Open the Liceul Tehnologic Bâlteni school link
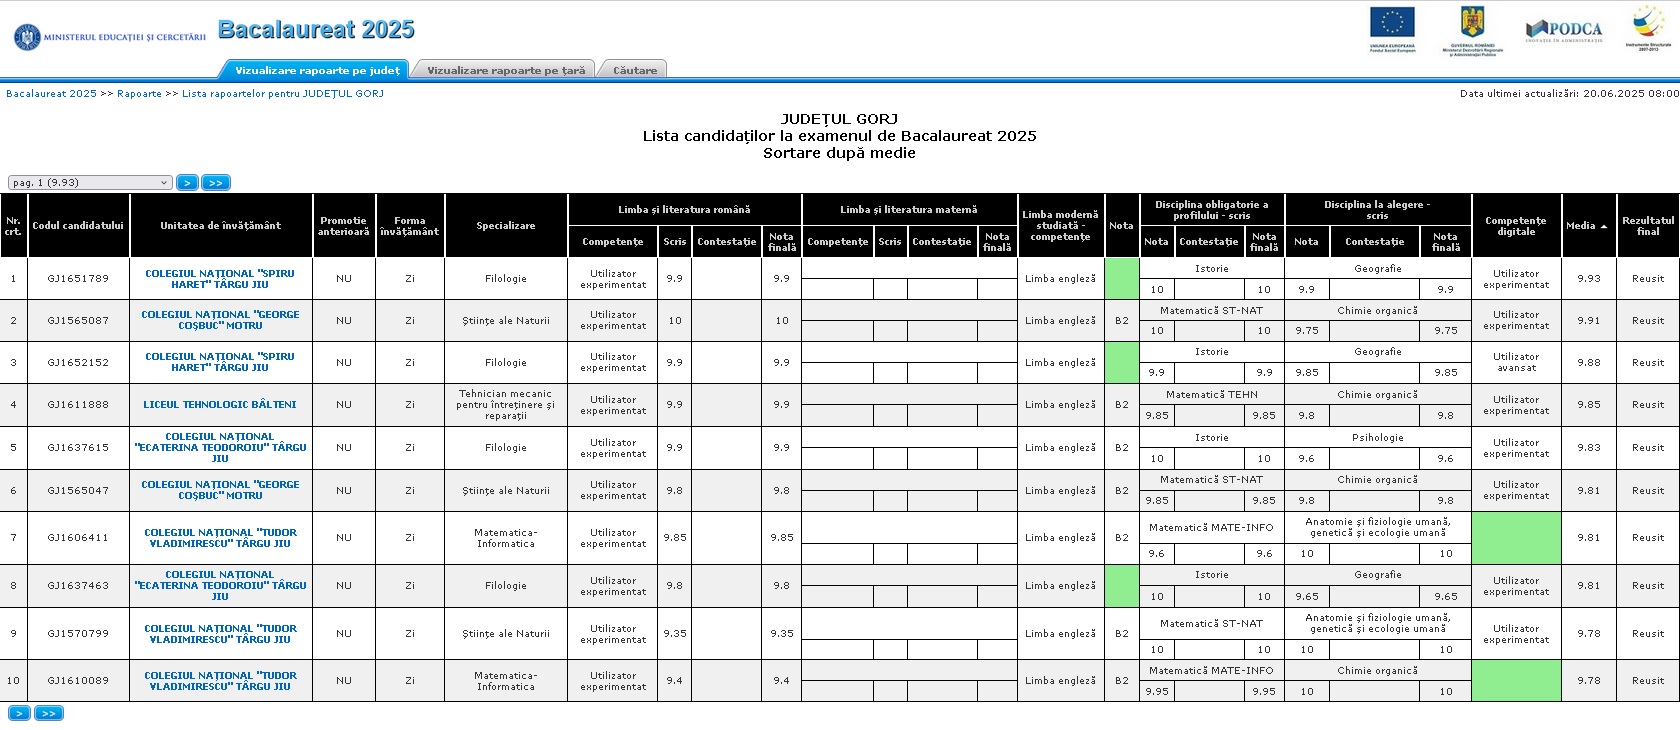This screenshot has height=730, width=1680. point(220,405)
